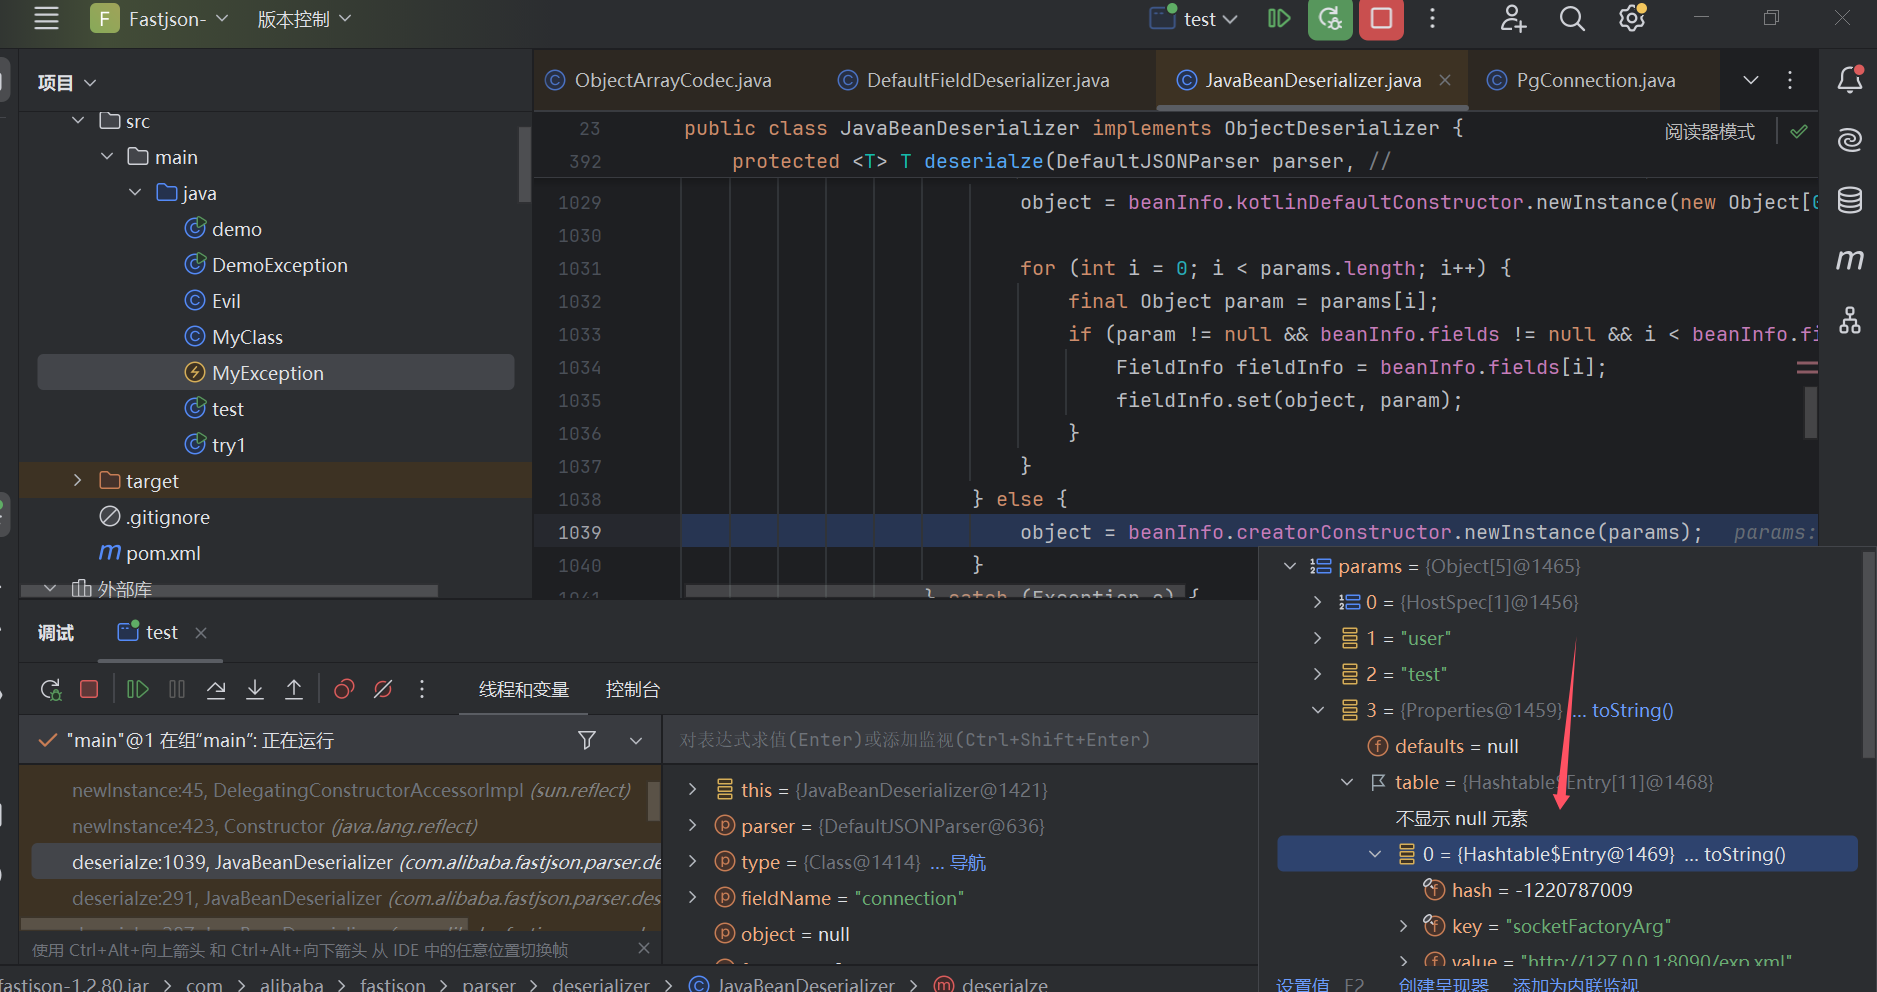Open debugger more options menu
This screenshot has width=1877, height=992.
click(422, 689)
